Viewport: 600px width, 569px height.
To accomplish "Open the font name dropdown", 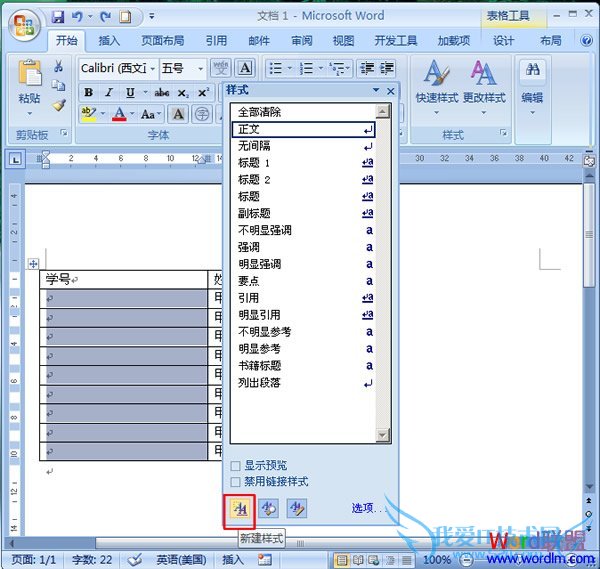I will click(x=152, y=68).
